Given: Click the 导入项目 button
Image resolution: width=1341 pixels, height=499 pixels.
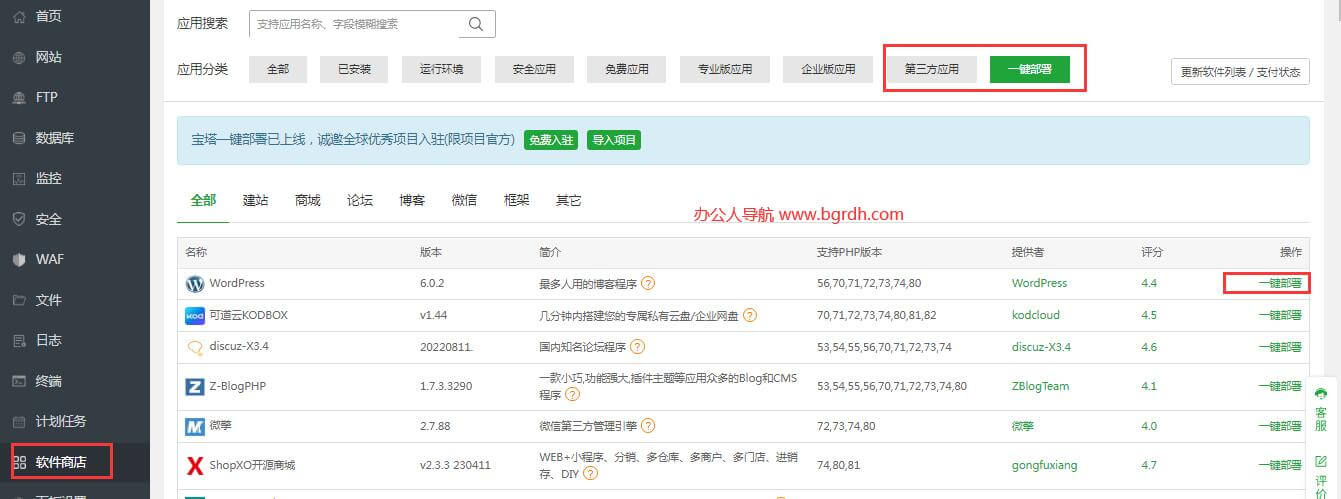Looking at the screenshot, I should pos(614,140).
